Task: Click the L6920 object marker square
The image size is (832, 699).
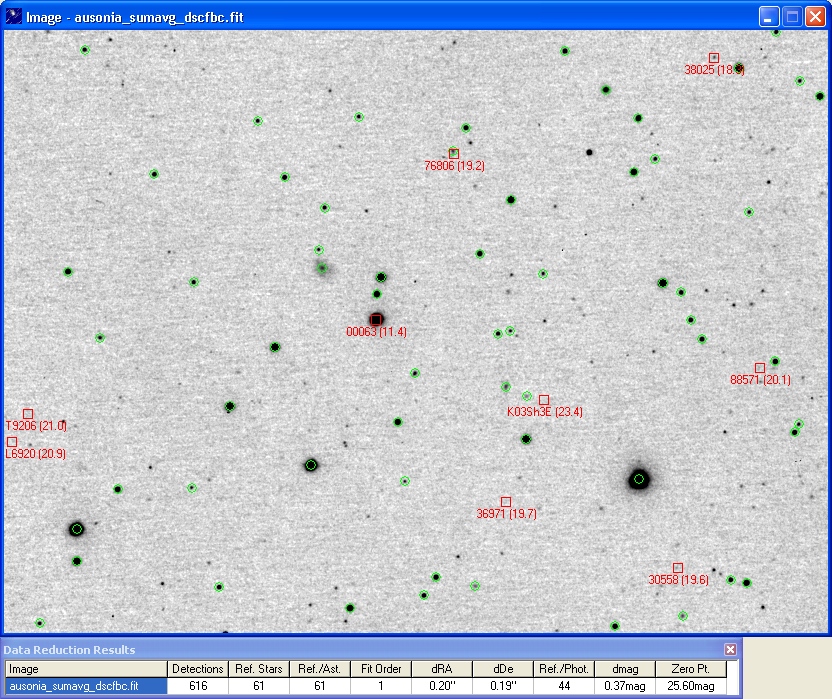Action: pos(12,442)
